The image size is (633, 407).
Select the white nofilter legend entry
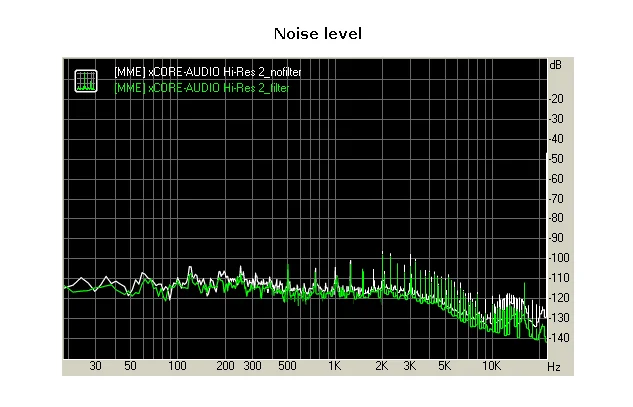coord(208,72)
